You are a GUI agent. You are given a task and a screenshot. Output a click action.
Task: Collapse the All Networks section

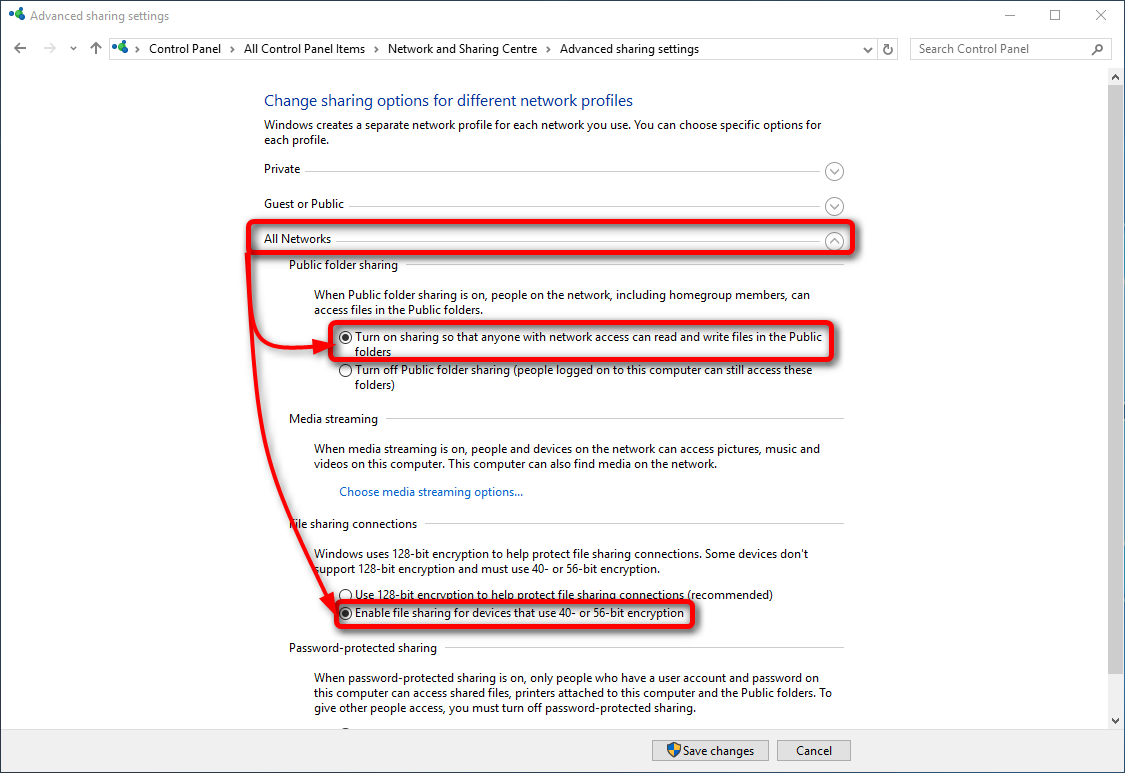point(834,241)
